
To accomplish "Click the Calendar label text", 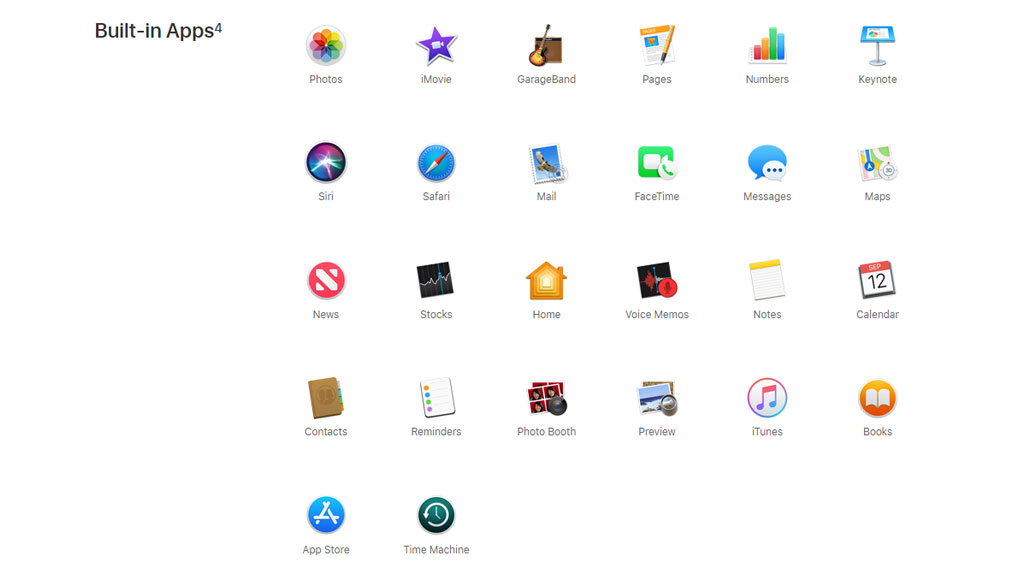I will (878, 314).
